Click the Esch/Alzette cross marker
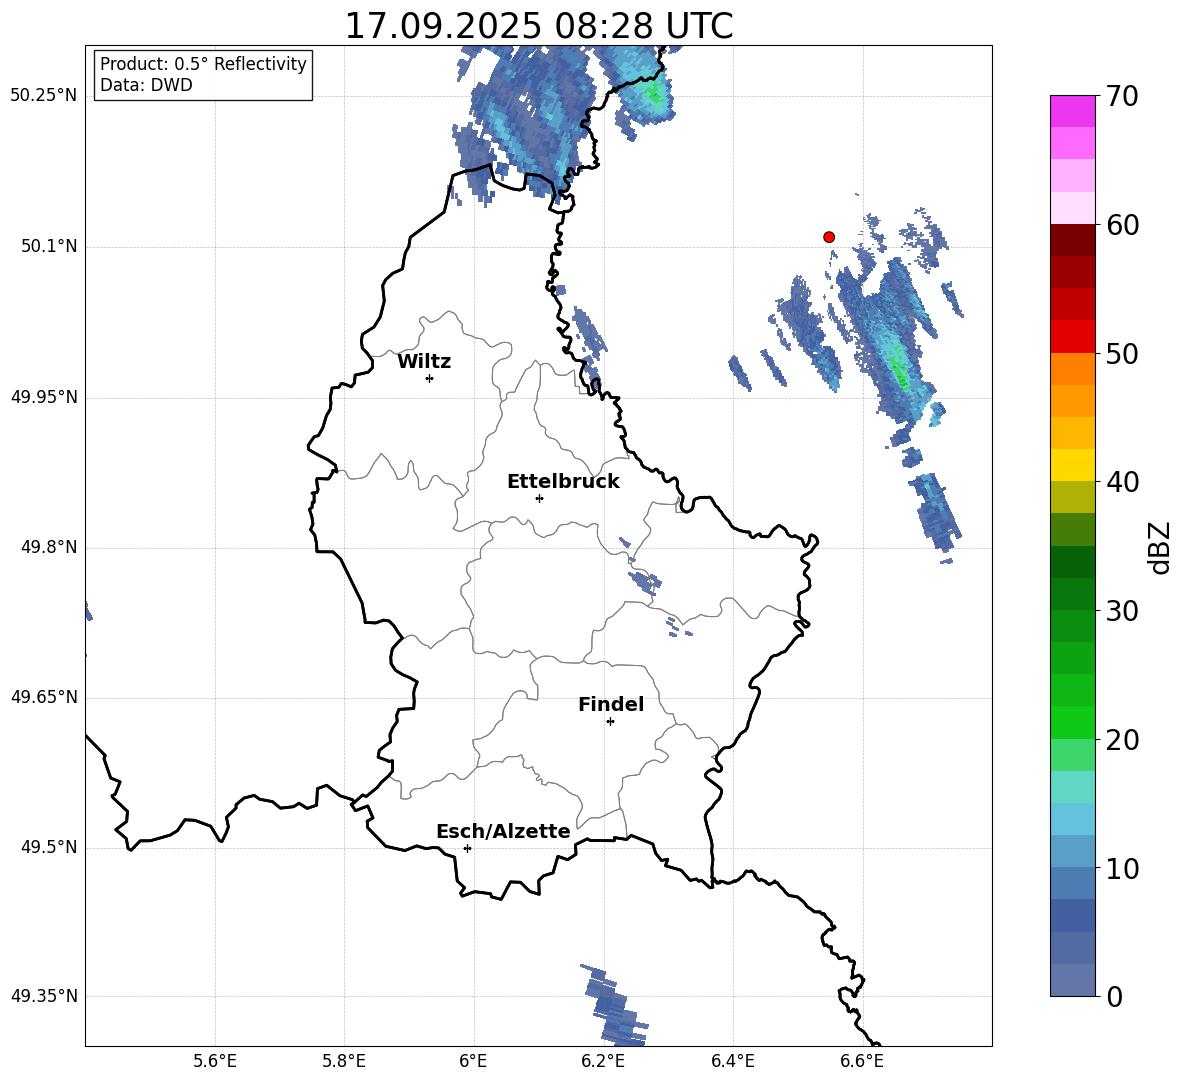1184x1081 pixels. click(467, 848)
